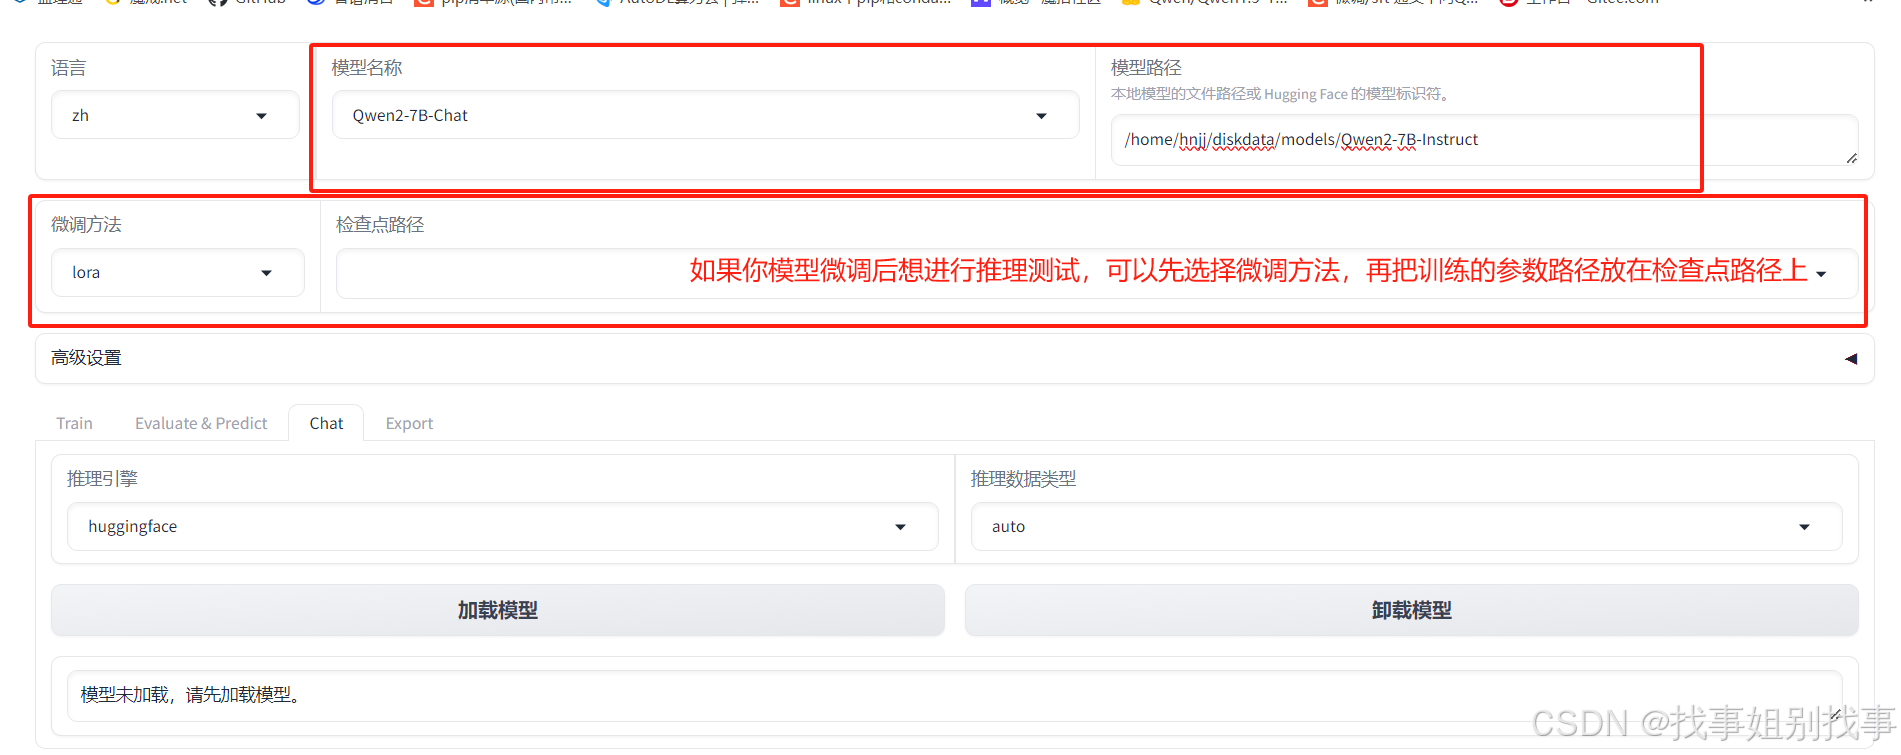Click the 推理引擎 label
This screenshot has height=755, width=1901.
(x=102, y=479)
